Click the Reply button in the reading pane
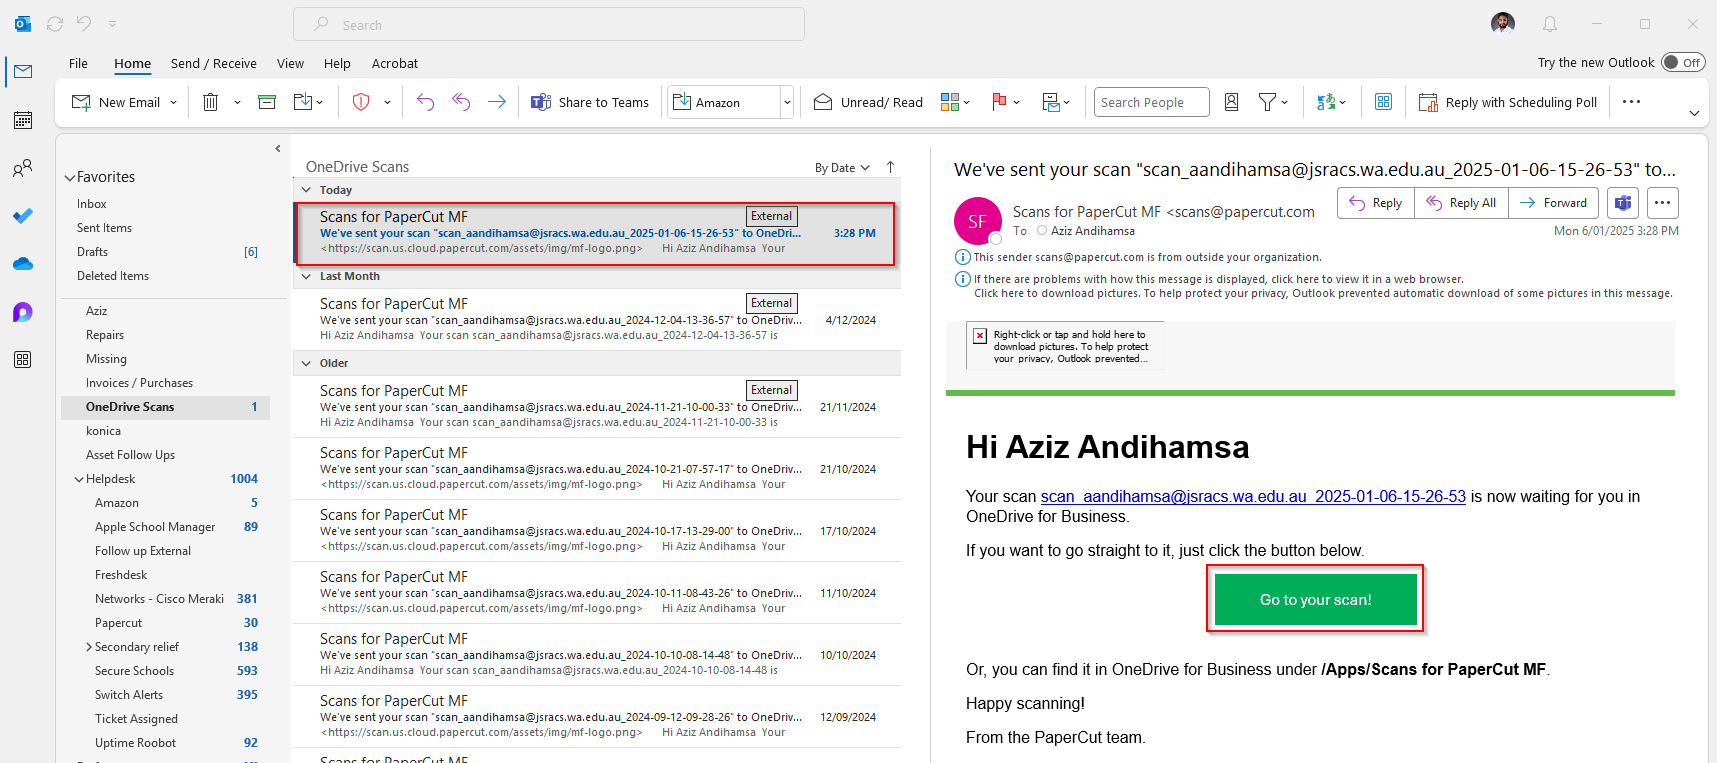 (1376, 203)
